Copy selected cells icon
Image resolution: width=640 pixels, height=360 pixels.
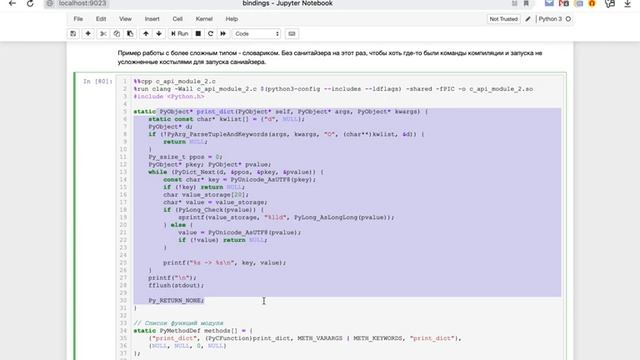(116, 33)
